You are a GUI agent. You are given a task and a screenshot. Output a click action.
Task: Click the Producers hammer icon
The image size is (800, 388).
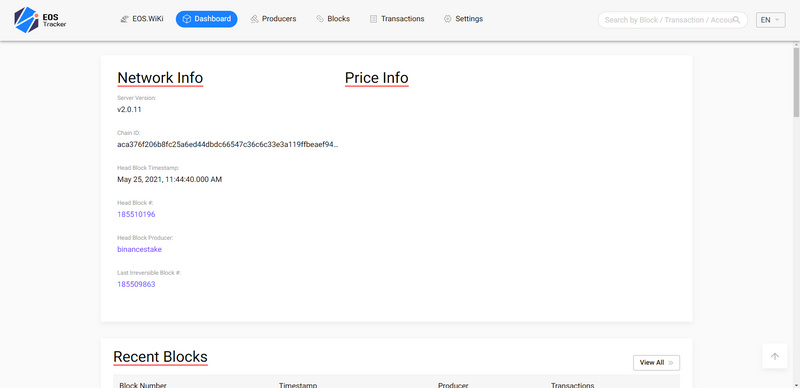pyautogui.click(x=255, y=19)
